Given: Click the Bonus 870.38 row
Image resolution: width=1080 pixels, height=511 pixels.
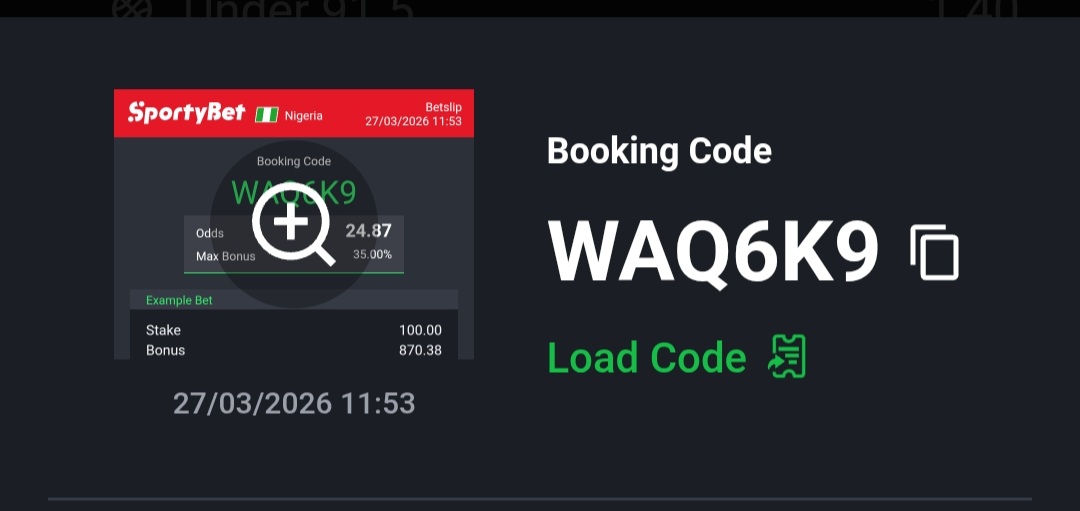Looking at the screenshot, I should tap(294, 350).
